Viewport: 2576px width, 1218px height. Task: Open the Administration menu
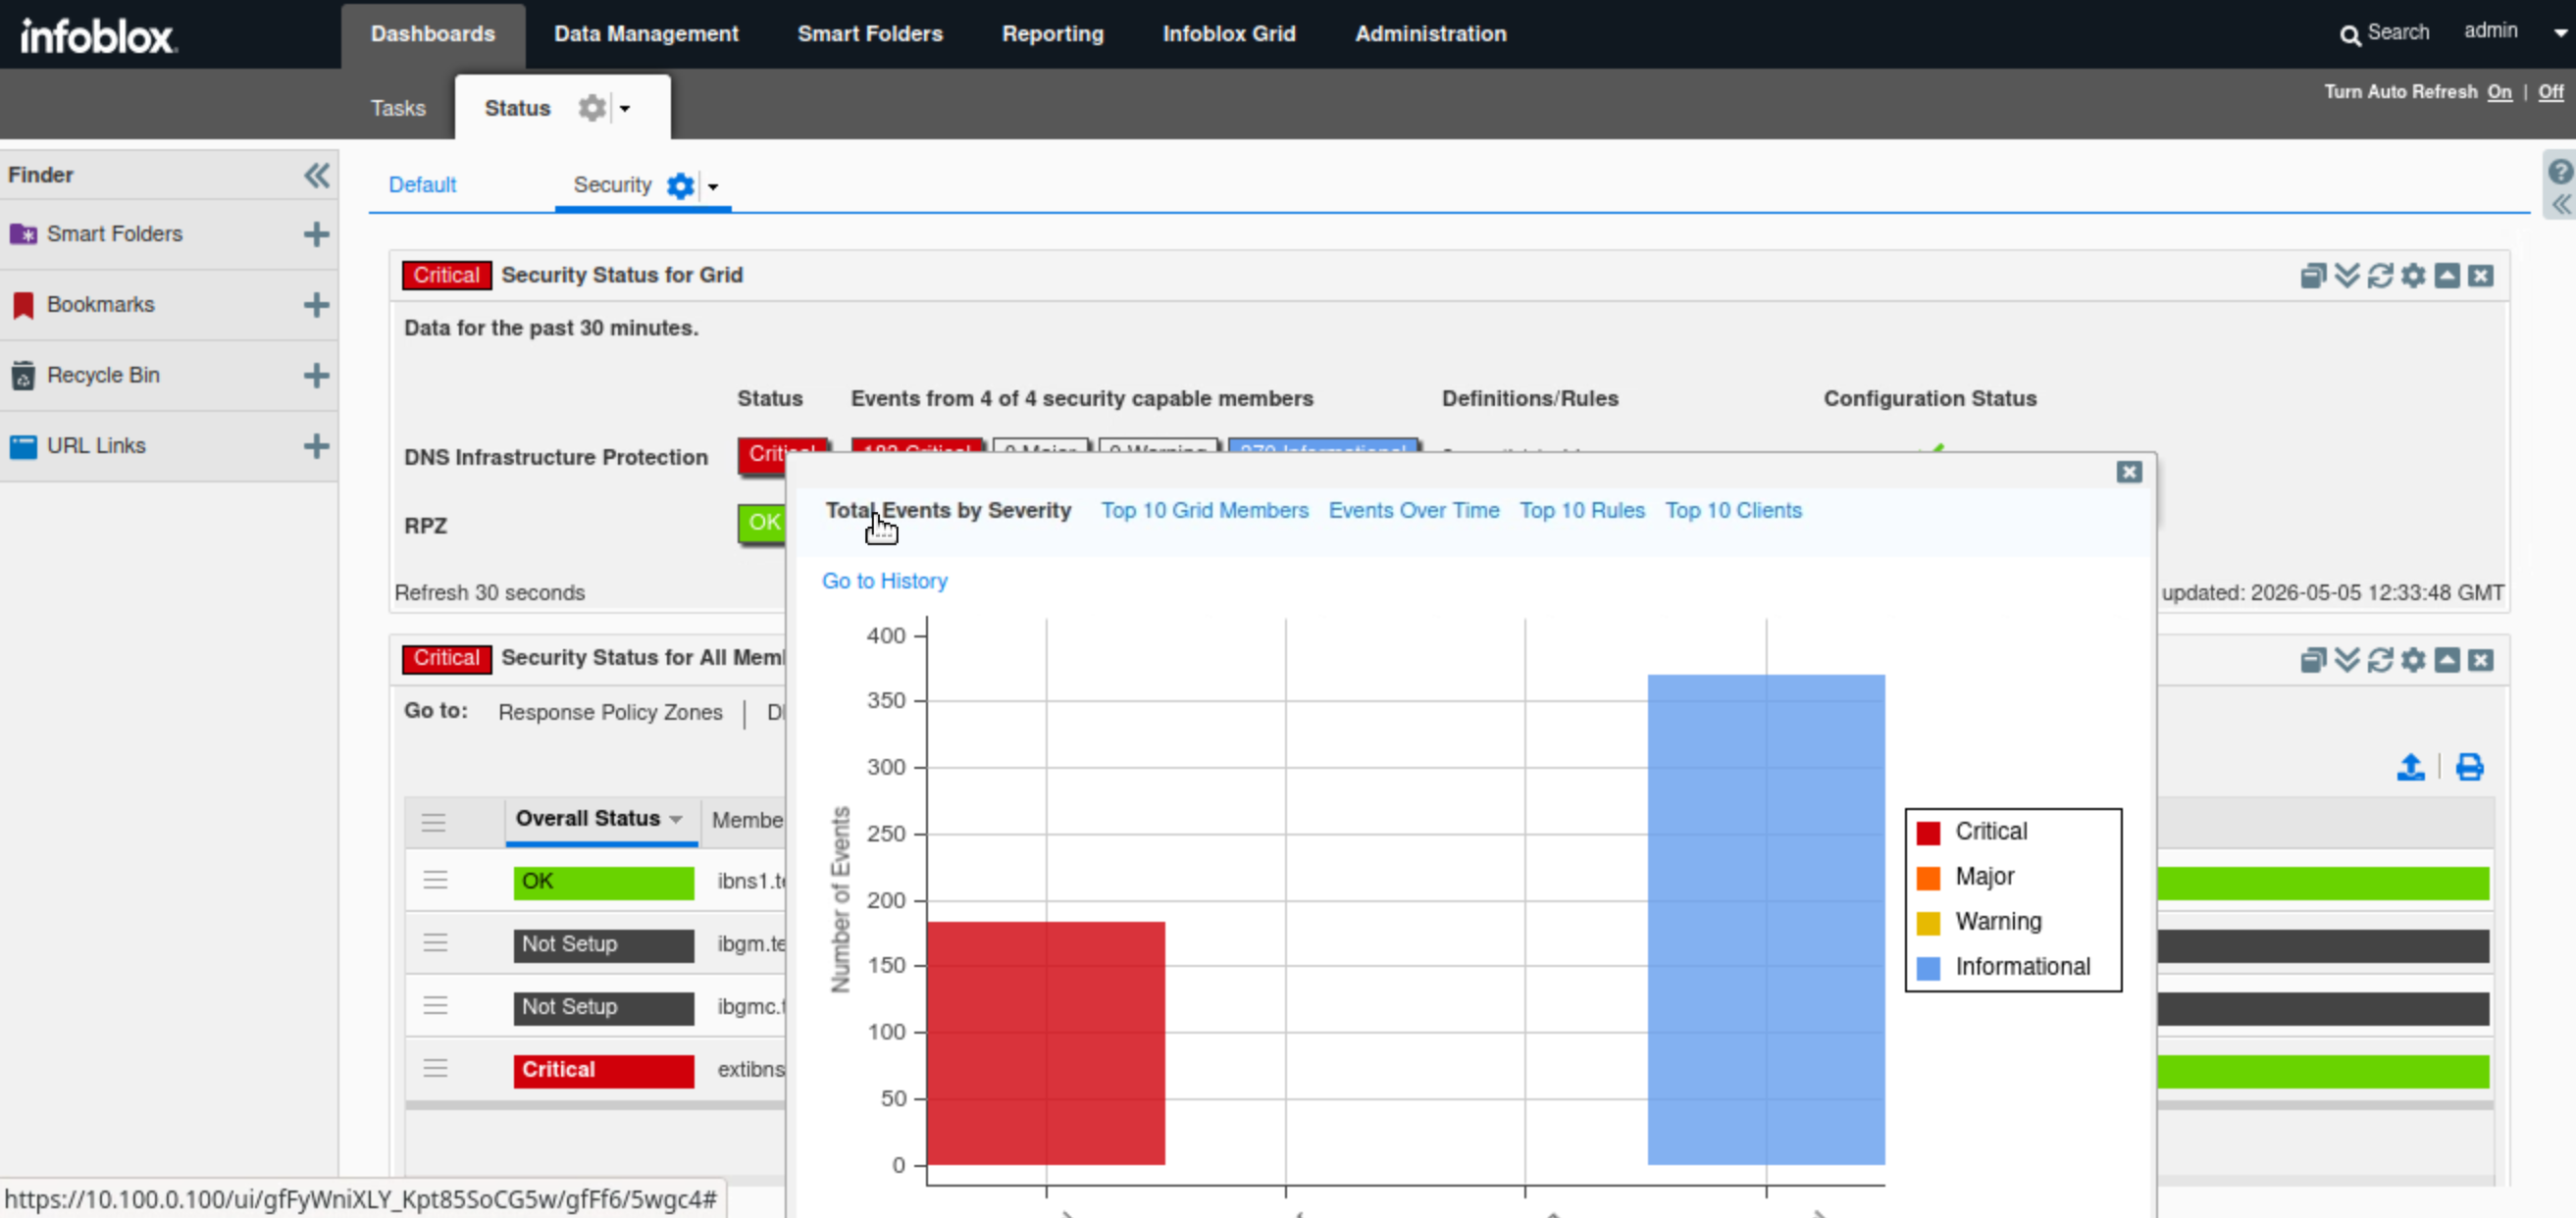pyautogui.click(x=1430, y=34)
